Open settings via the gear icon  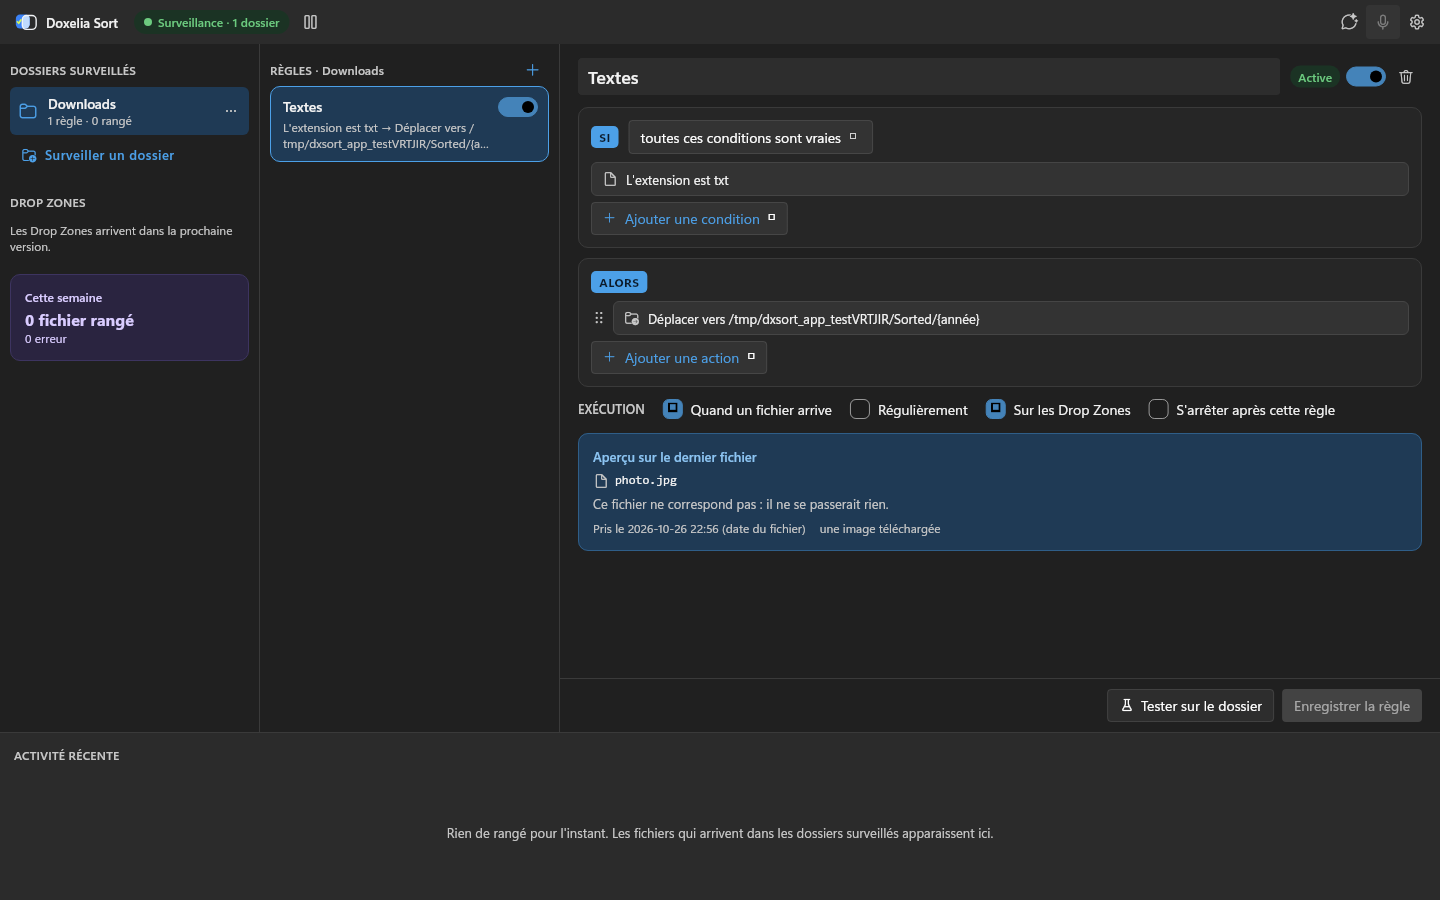(1417, 22)
